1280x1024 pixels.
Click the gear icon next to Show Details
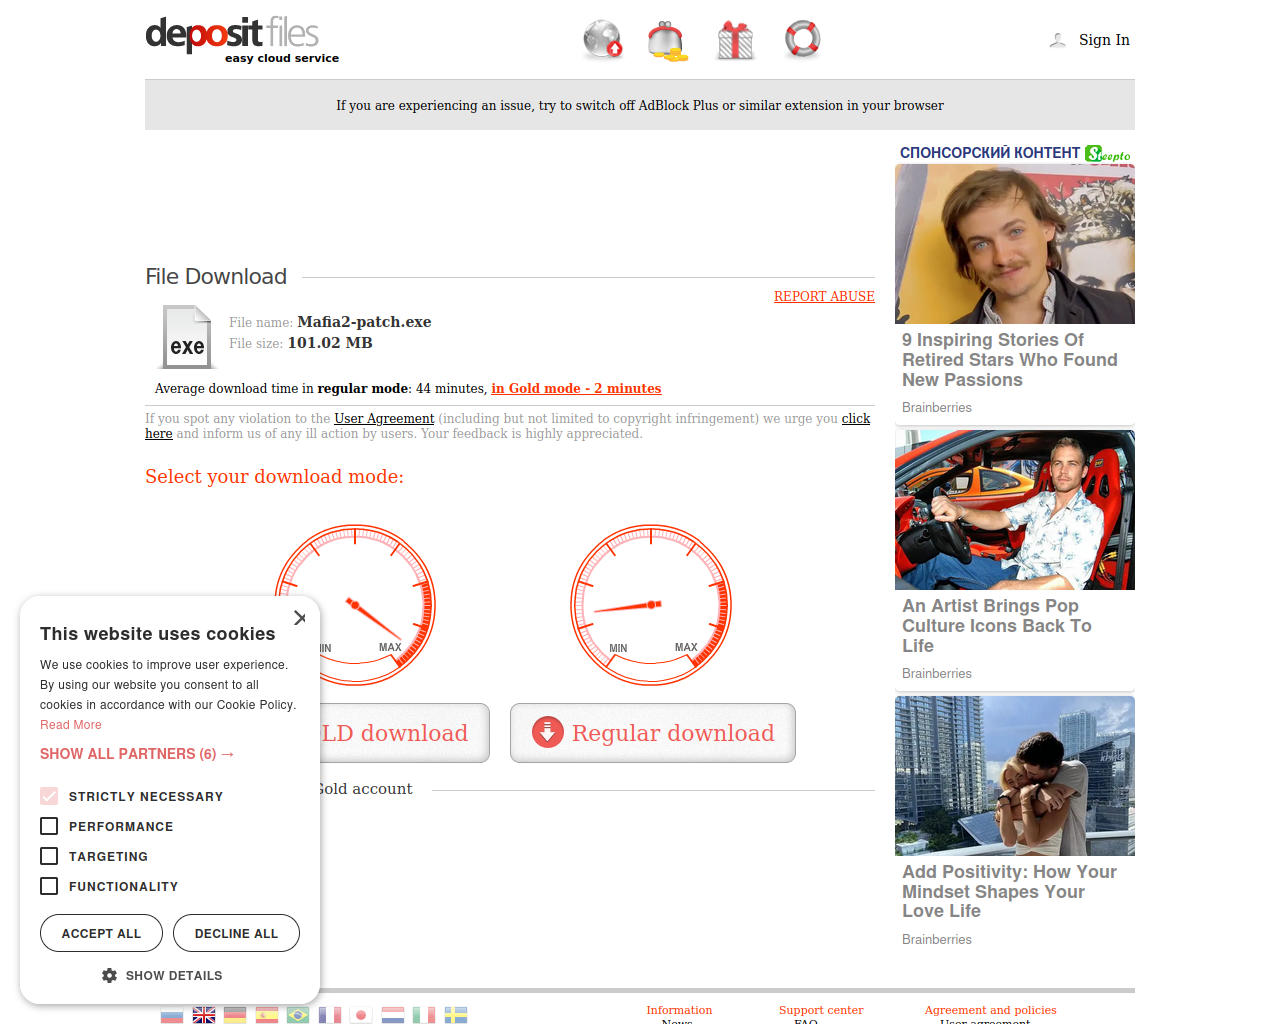point(109,975)
